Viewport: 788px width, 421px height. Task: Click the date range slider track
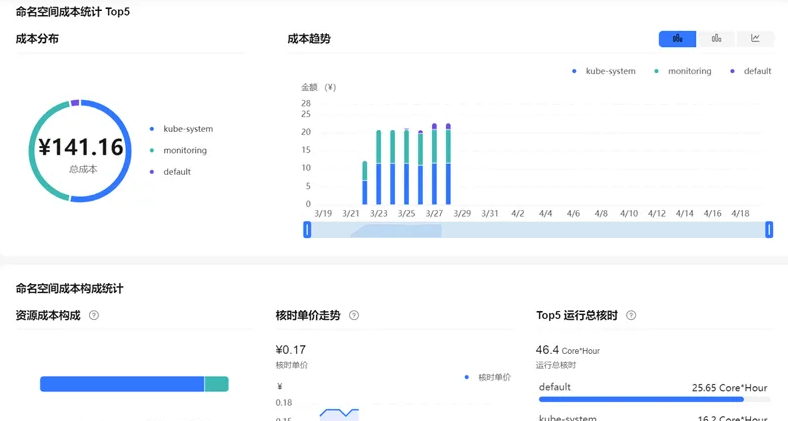(x=538, y=230)
